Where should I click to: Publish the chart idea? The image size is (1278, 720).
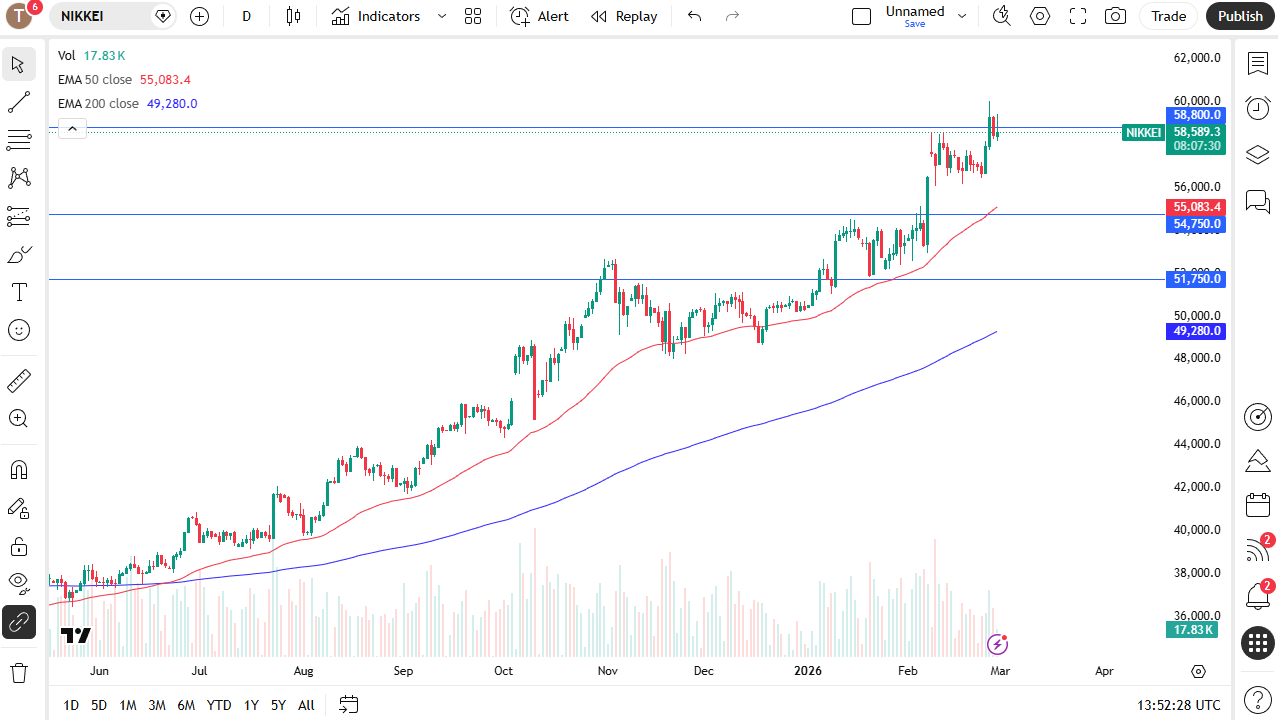[x=1240, y=16]
